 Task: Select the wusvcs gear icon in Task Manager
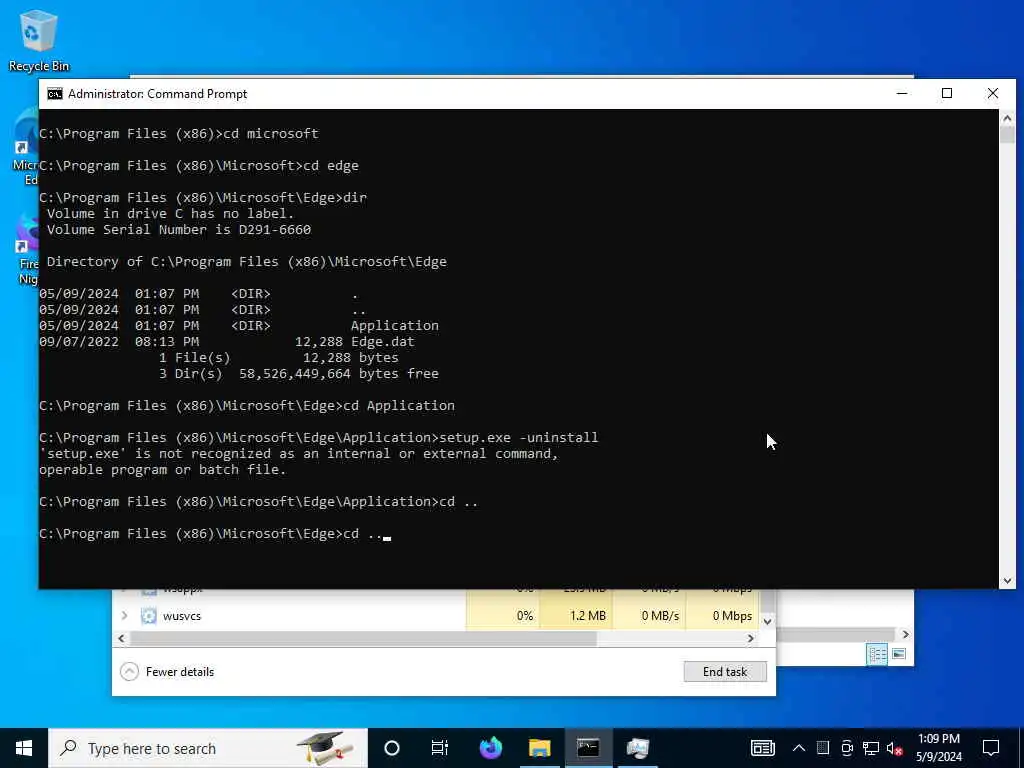coord(149,616)
